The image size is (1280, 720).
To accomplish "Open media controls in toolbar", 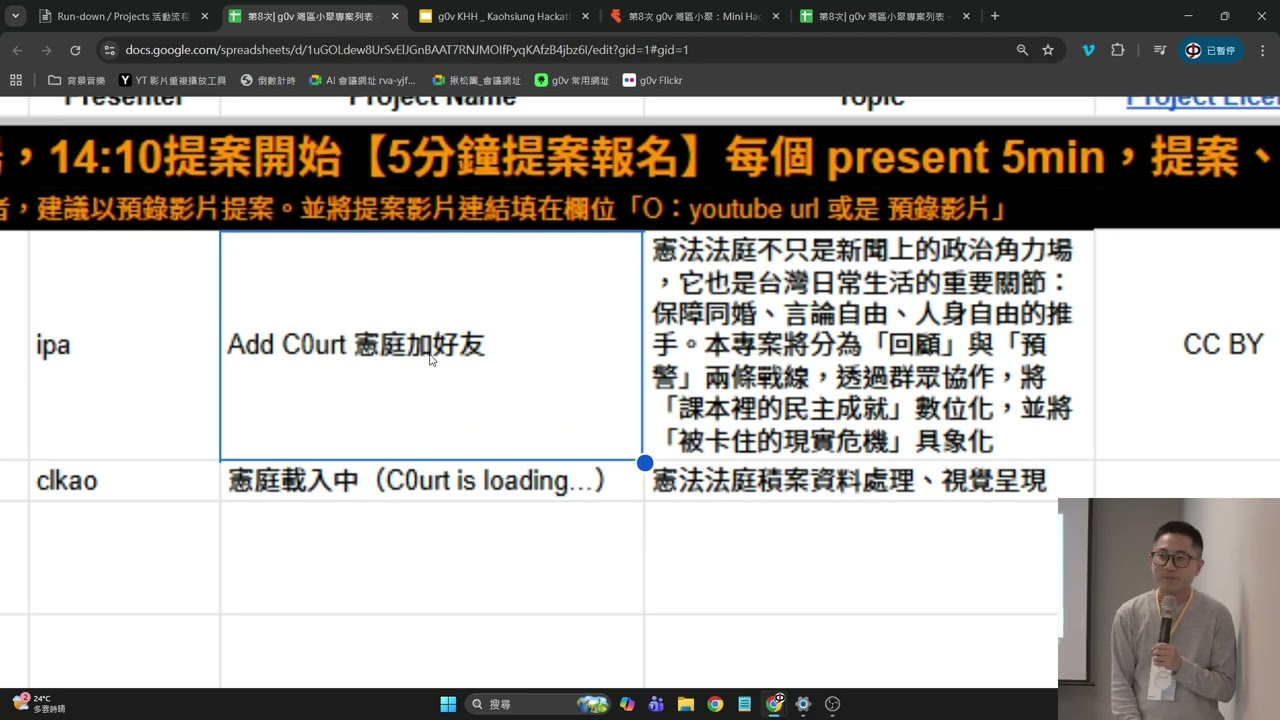I will [1160, 50].
